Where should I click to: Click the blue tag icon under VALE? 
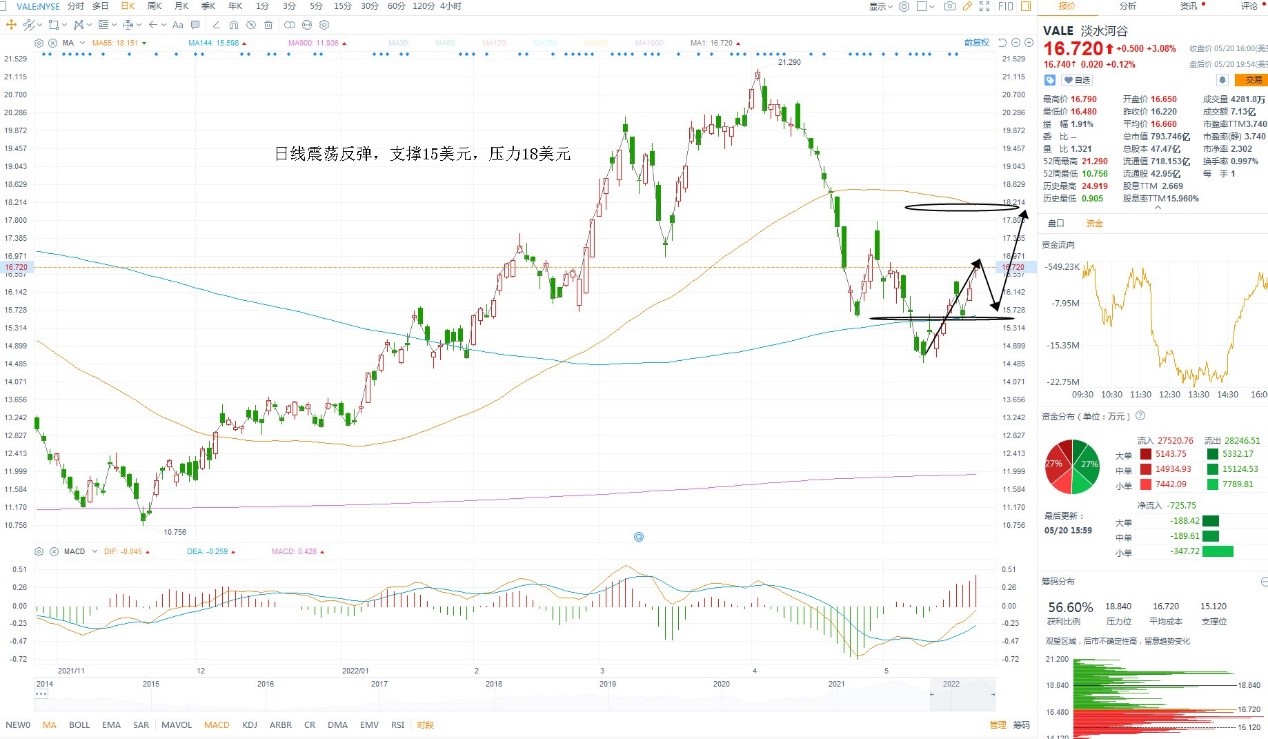[x=1050, y=80]
